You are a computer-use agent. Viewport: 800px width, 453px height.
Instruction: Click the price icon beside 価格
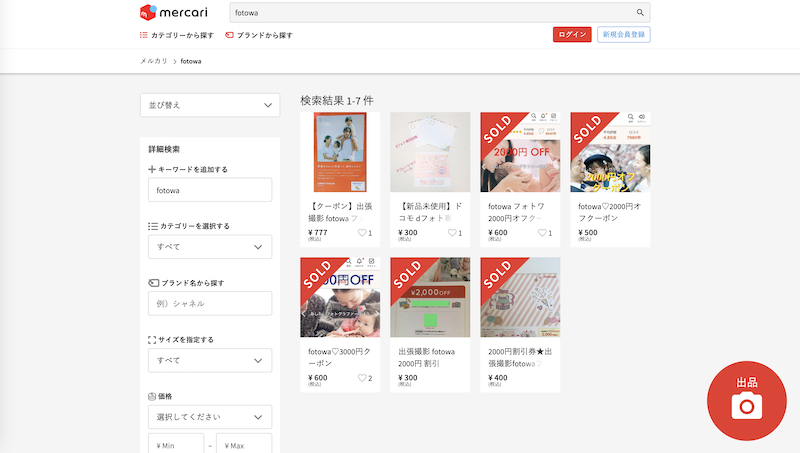coord(152,396)
